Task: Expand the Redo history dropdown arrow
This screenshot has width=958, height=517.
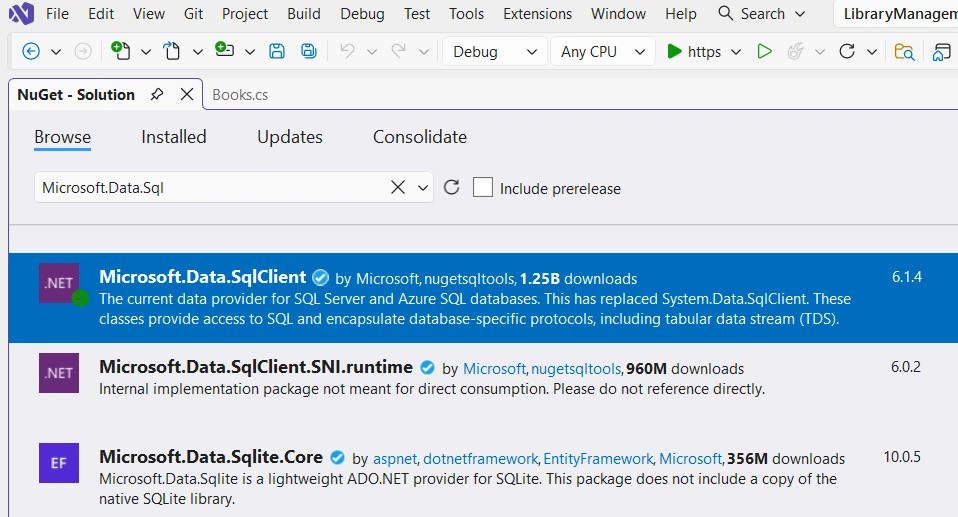Action: click(x=423, y=52)
